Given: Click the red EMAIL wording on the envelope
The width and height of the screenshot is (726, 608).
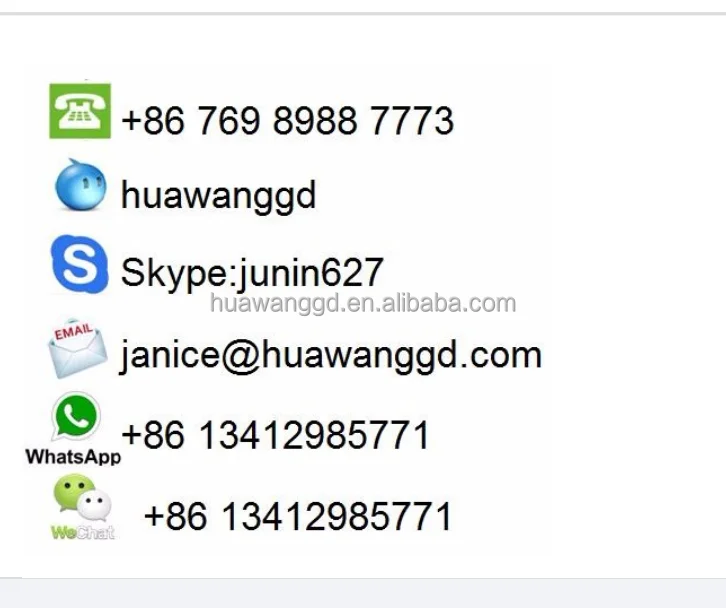Looking at the screenshot, I should pos(74,332).
